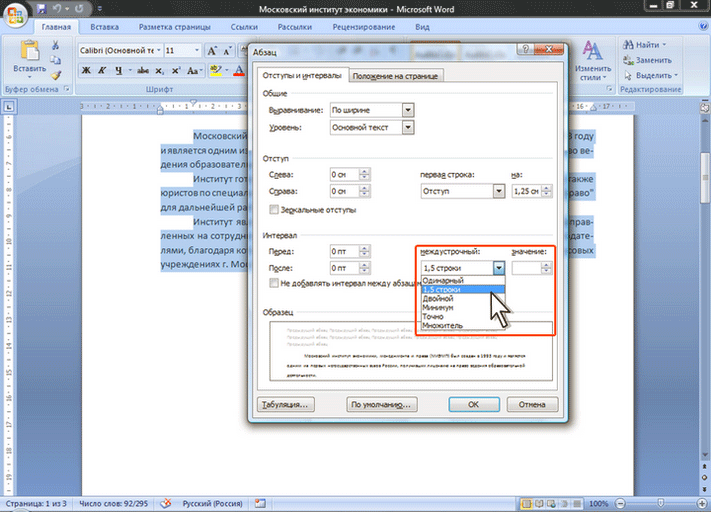Switch to Положение на странице tab
Viewport: 711px width, 512px height.
[x=395, y=76]
